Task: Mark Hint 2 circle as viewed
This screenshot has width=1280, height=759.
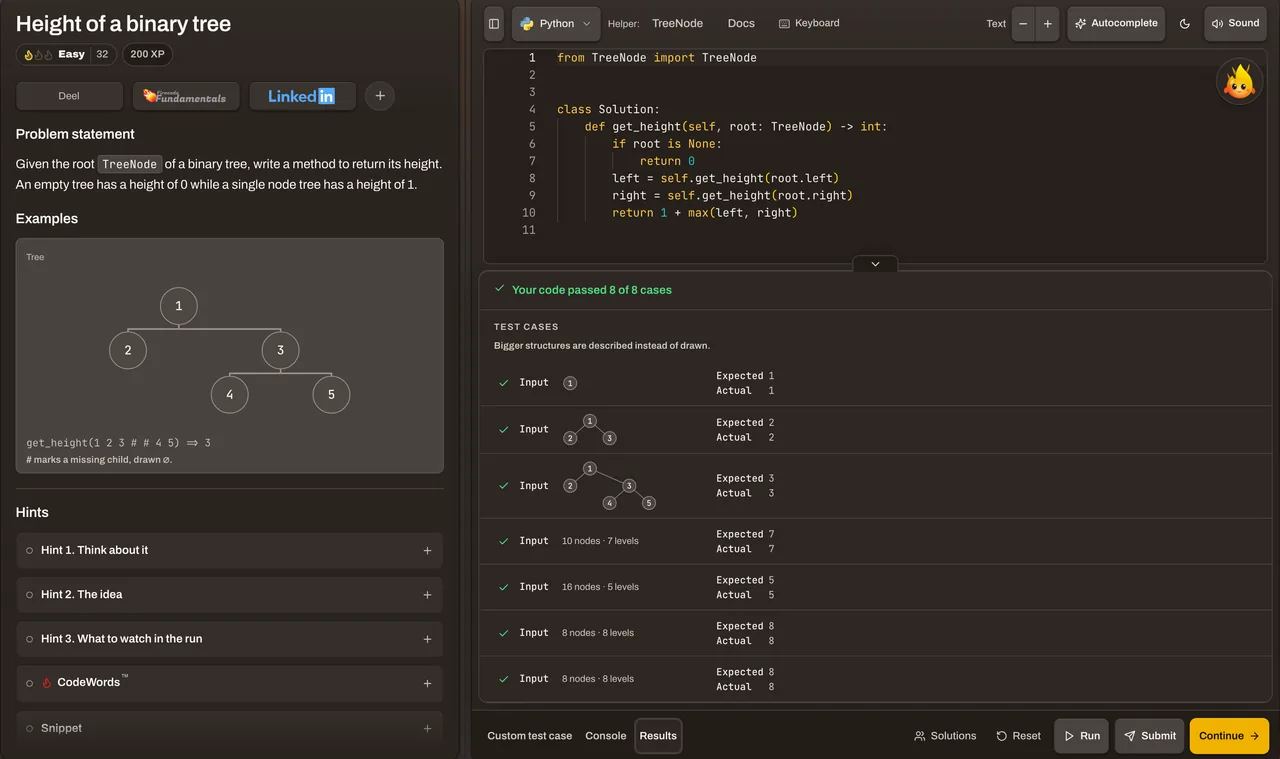Action: pos(30,595)
